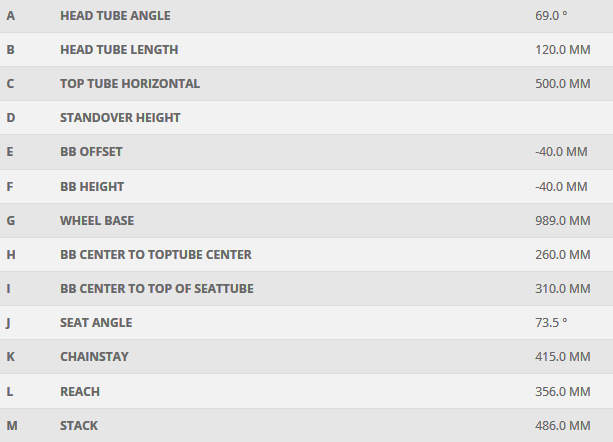Screen dimensions: 613x442
Task: Click the HEAD TUBE LENGTH row label
Action: (x=119, y=50)
